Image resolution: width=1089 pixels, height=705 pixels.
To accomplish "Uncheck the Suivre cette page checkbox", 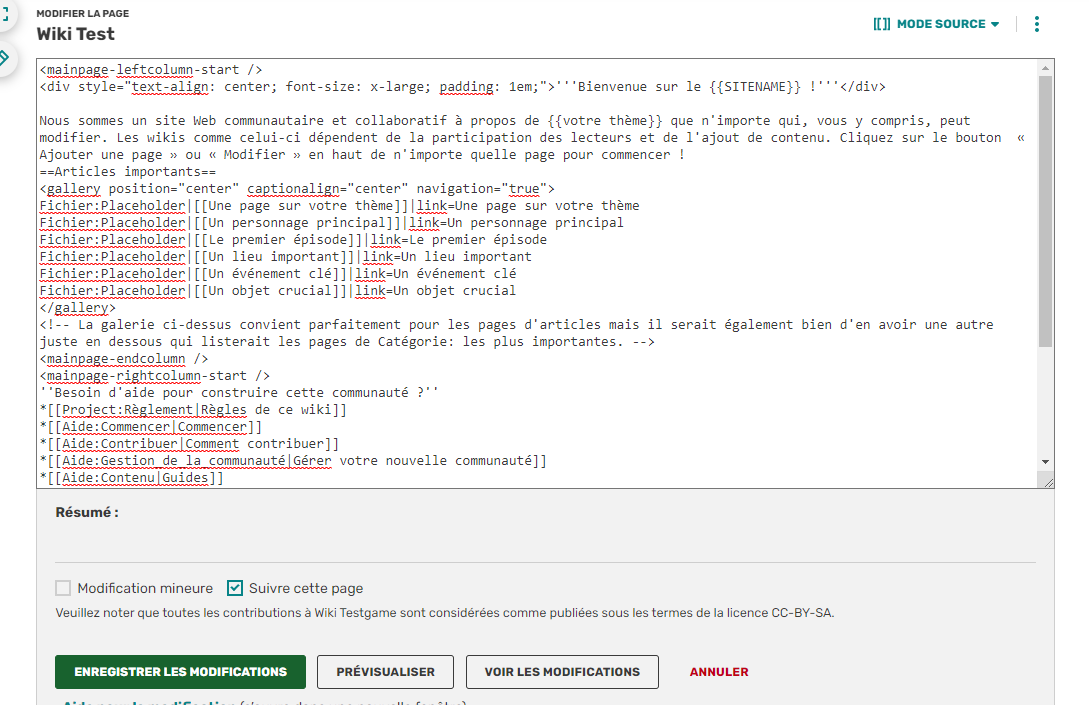I will (x=235, y=588).
